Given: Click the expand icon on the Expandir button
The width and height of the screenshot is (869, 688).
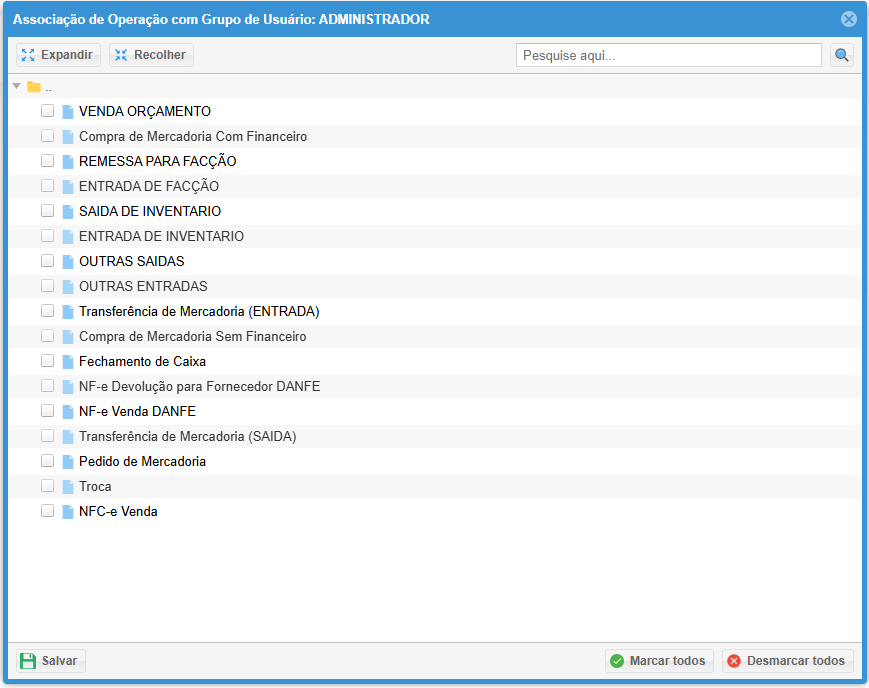Looking at the screenshot, I should (29, 55).
